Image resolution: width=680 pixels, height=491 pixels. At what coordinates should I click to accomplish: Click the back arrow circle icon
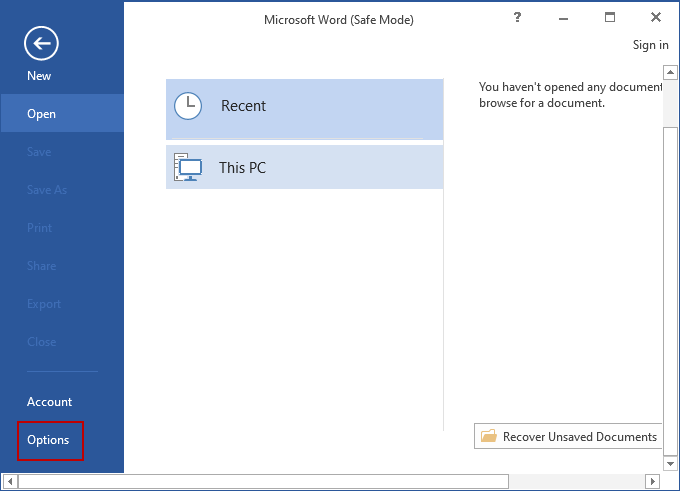pos(41,43)
